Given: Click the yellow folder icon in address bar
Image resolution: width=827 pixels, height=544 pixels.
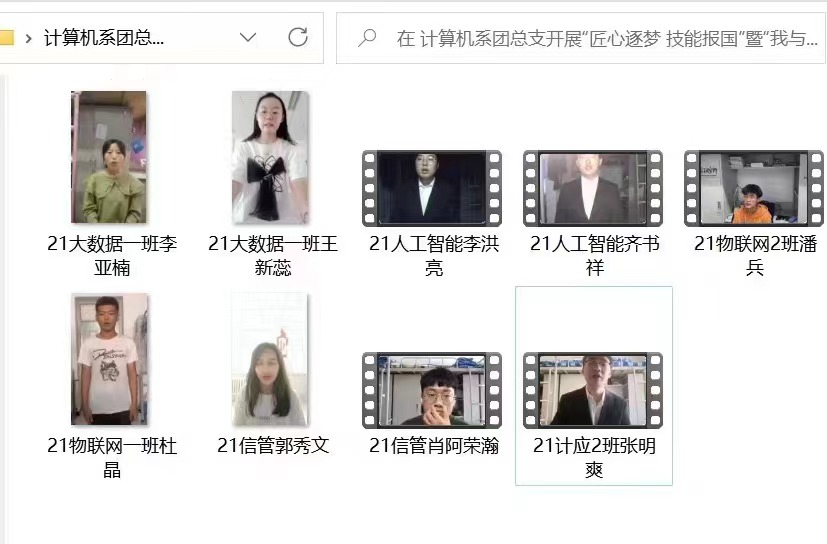Looking at the screenshot, I should click(x=6, y=38).
